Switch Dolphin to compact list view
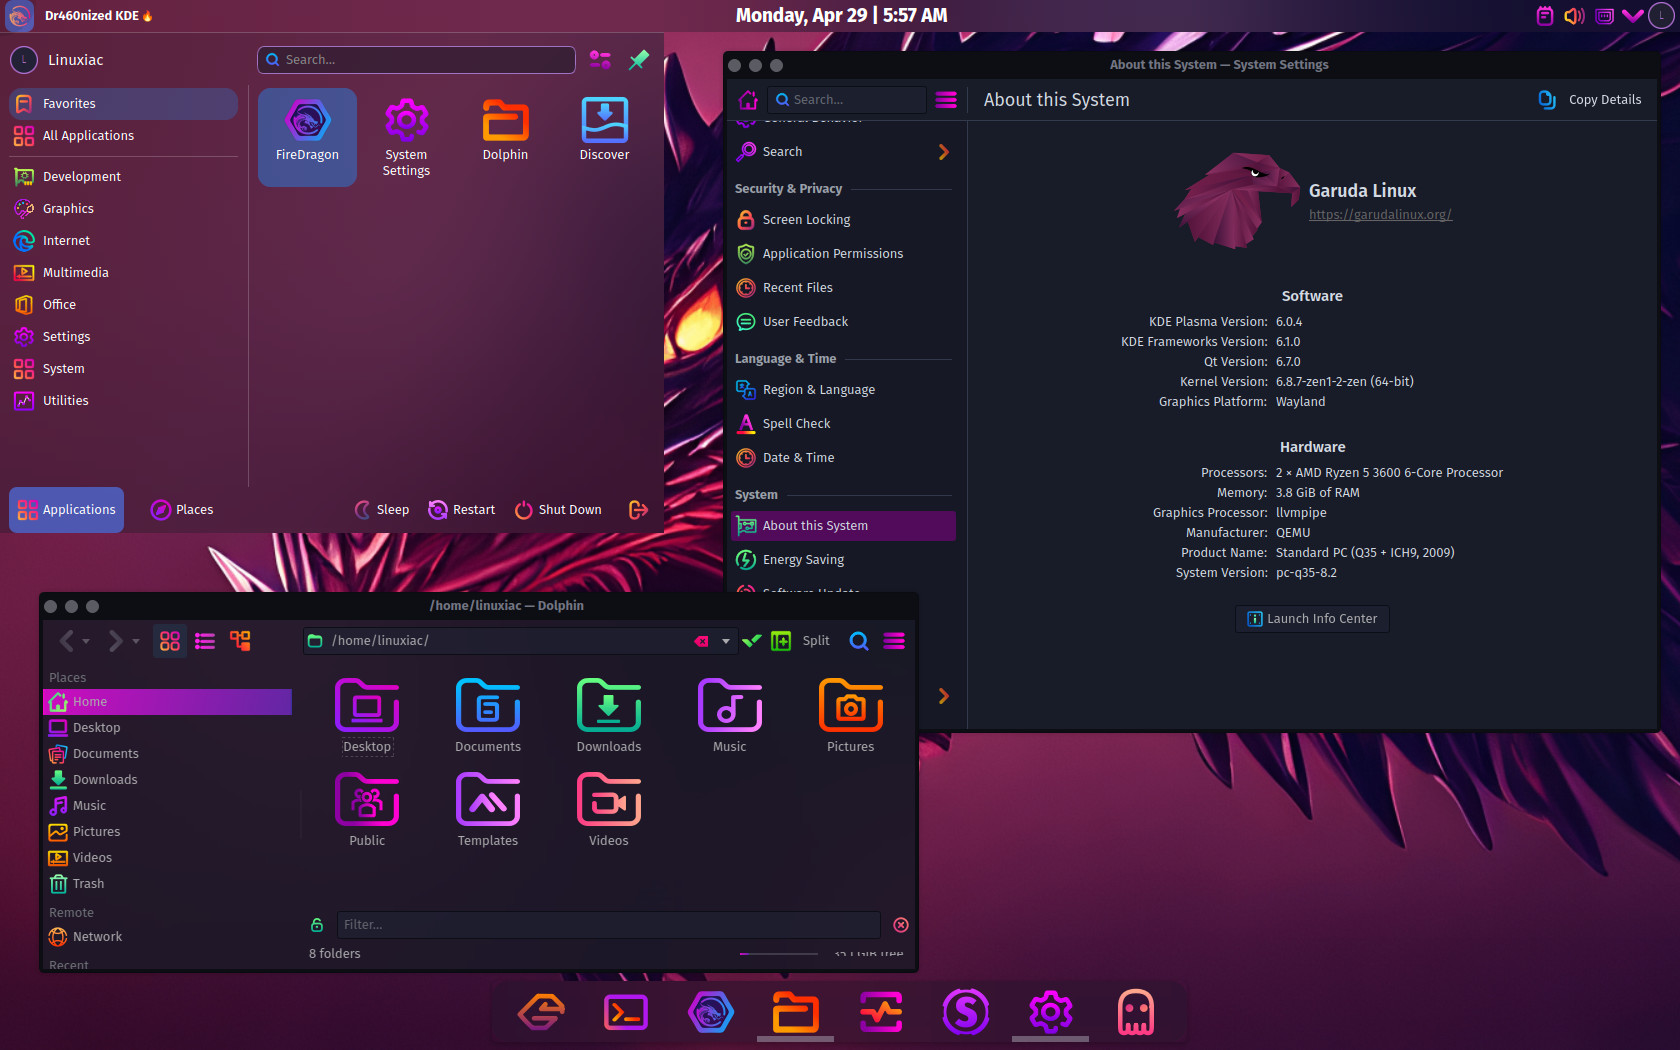 (x=205, y=641)
